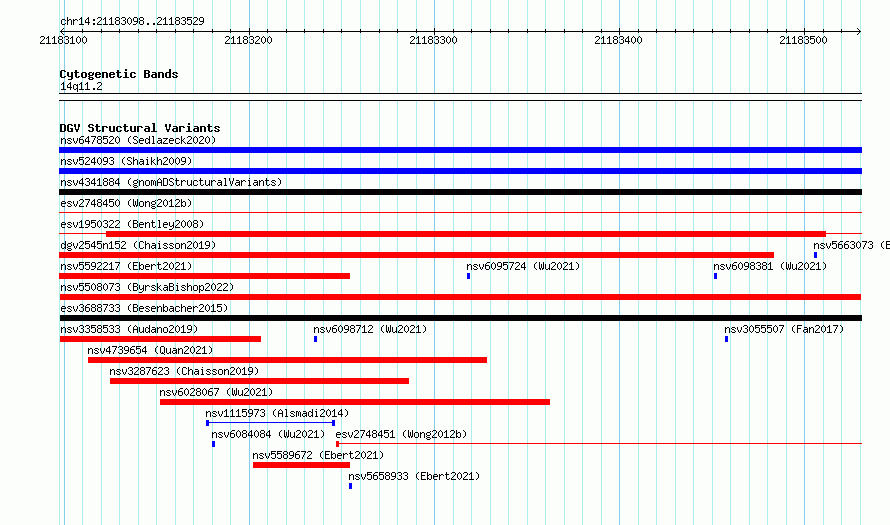Click nsv6028067 (Wu2021) label
The image size is (890, 525).
click(216, 392)
